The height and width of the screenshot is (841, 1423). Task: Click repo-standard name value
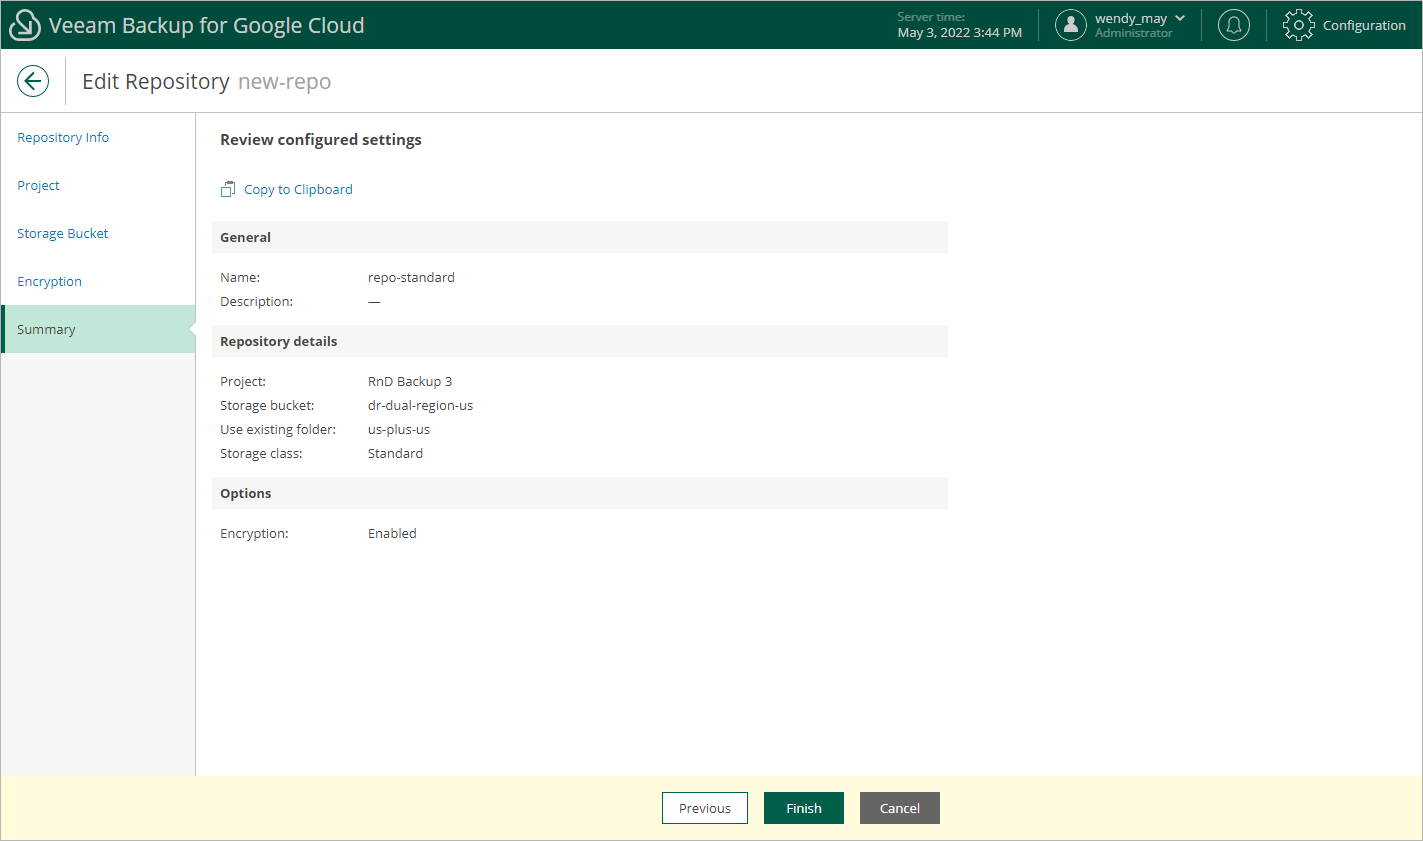pyautogui.click(x=411, y=277)
